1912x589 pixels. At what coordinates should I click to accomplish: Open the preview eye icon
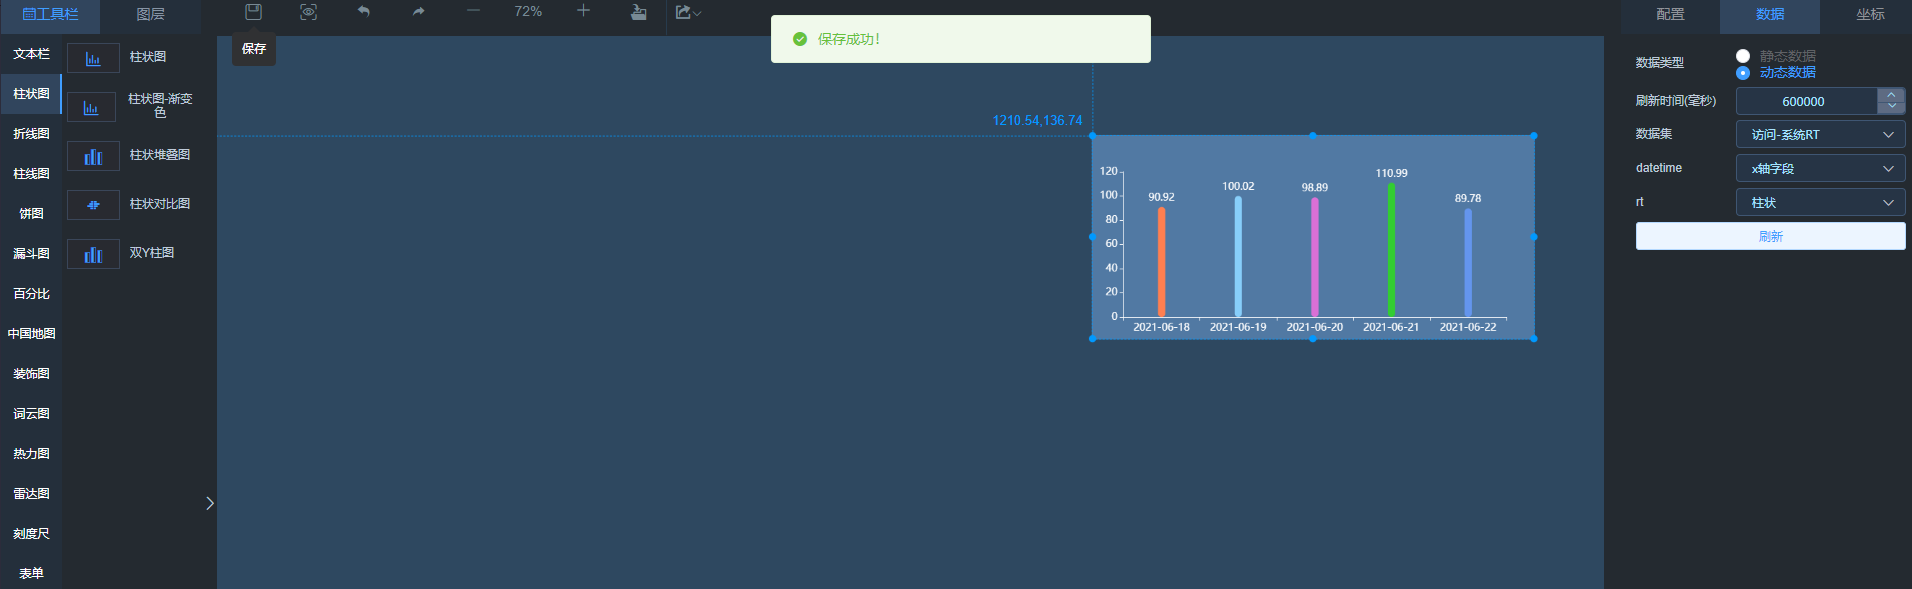point(308,12)
